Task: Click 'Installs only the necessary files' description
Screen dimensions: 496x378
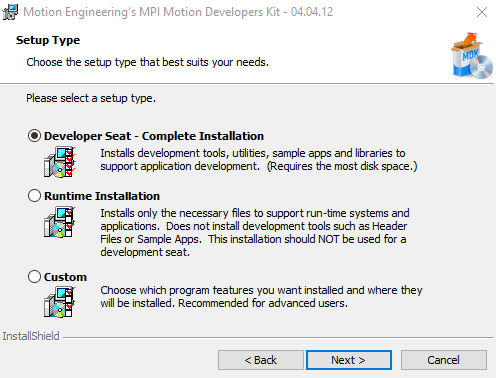Action: tap(254, 232)
